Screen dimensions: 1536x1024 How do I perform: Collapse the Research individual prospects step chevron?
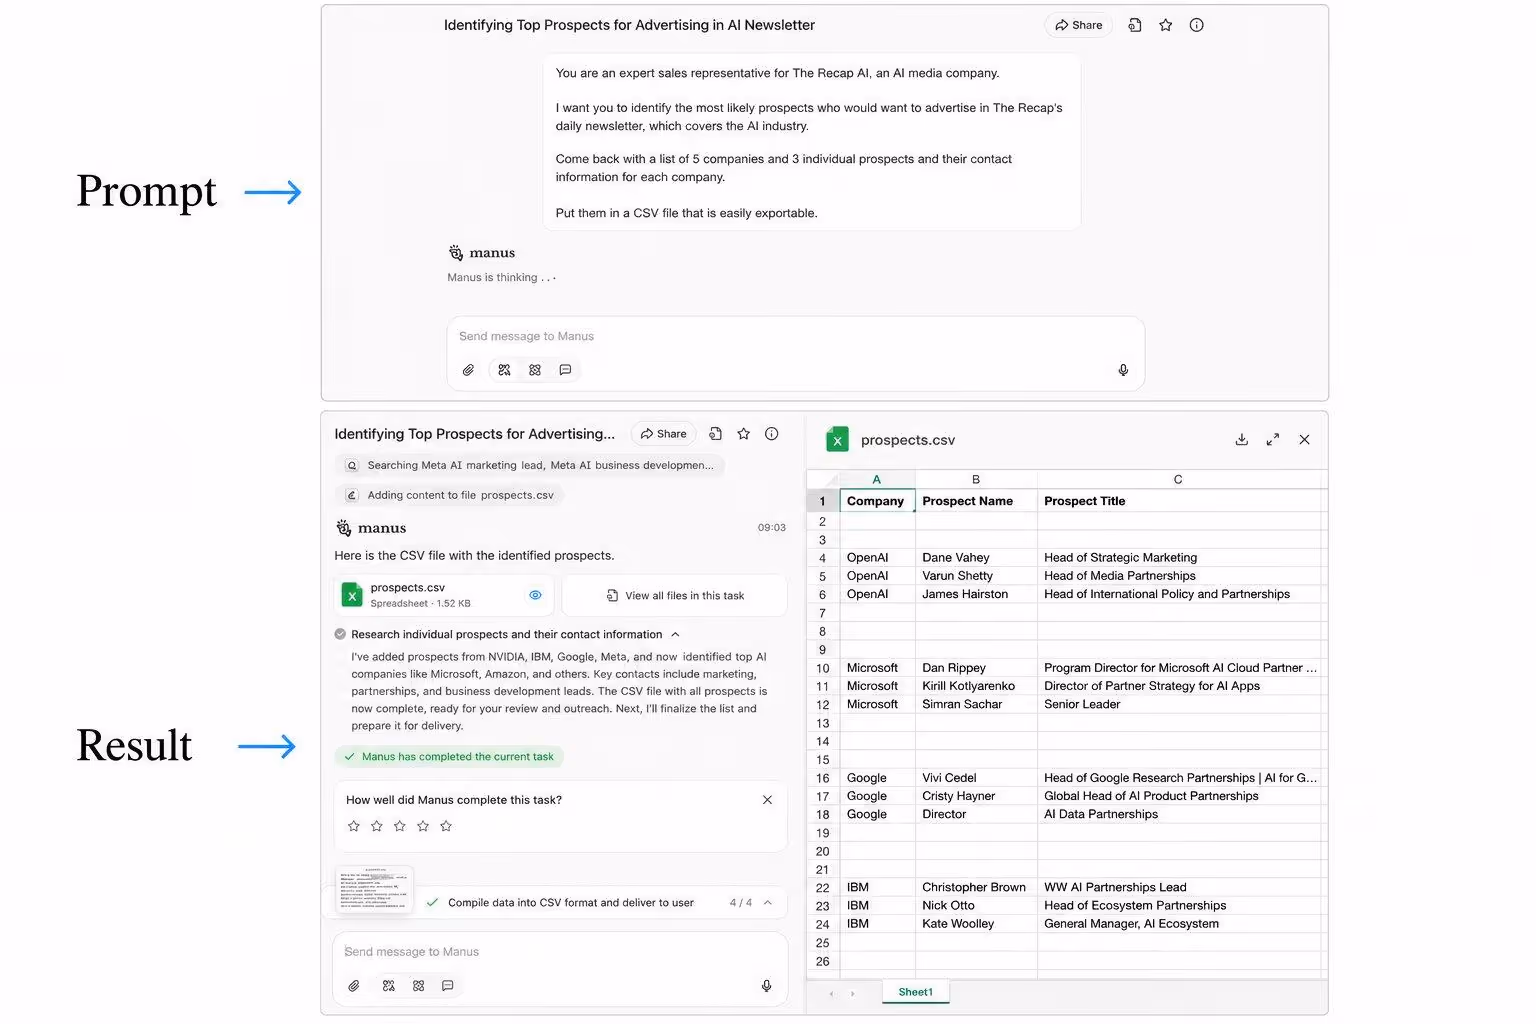tap(676, 634)
